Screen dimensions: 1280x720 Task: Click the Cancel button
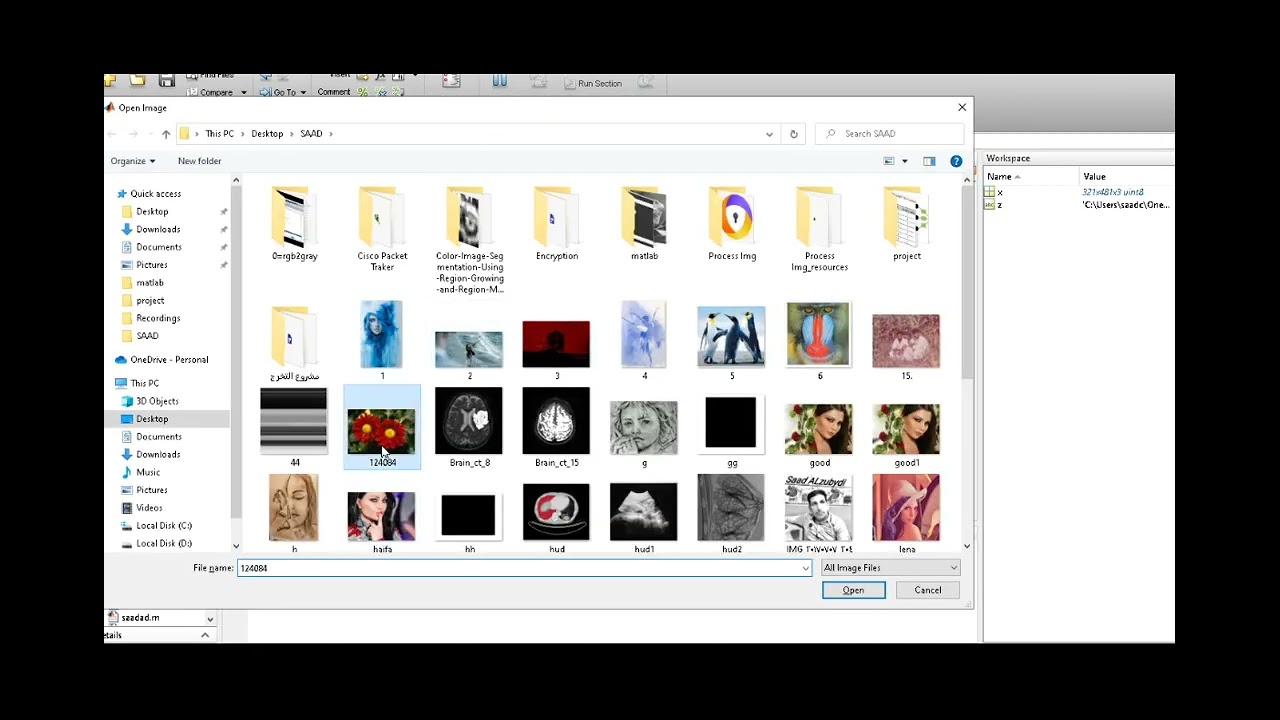click(928, 590)
